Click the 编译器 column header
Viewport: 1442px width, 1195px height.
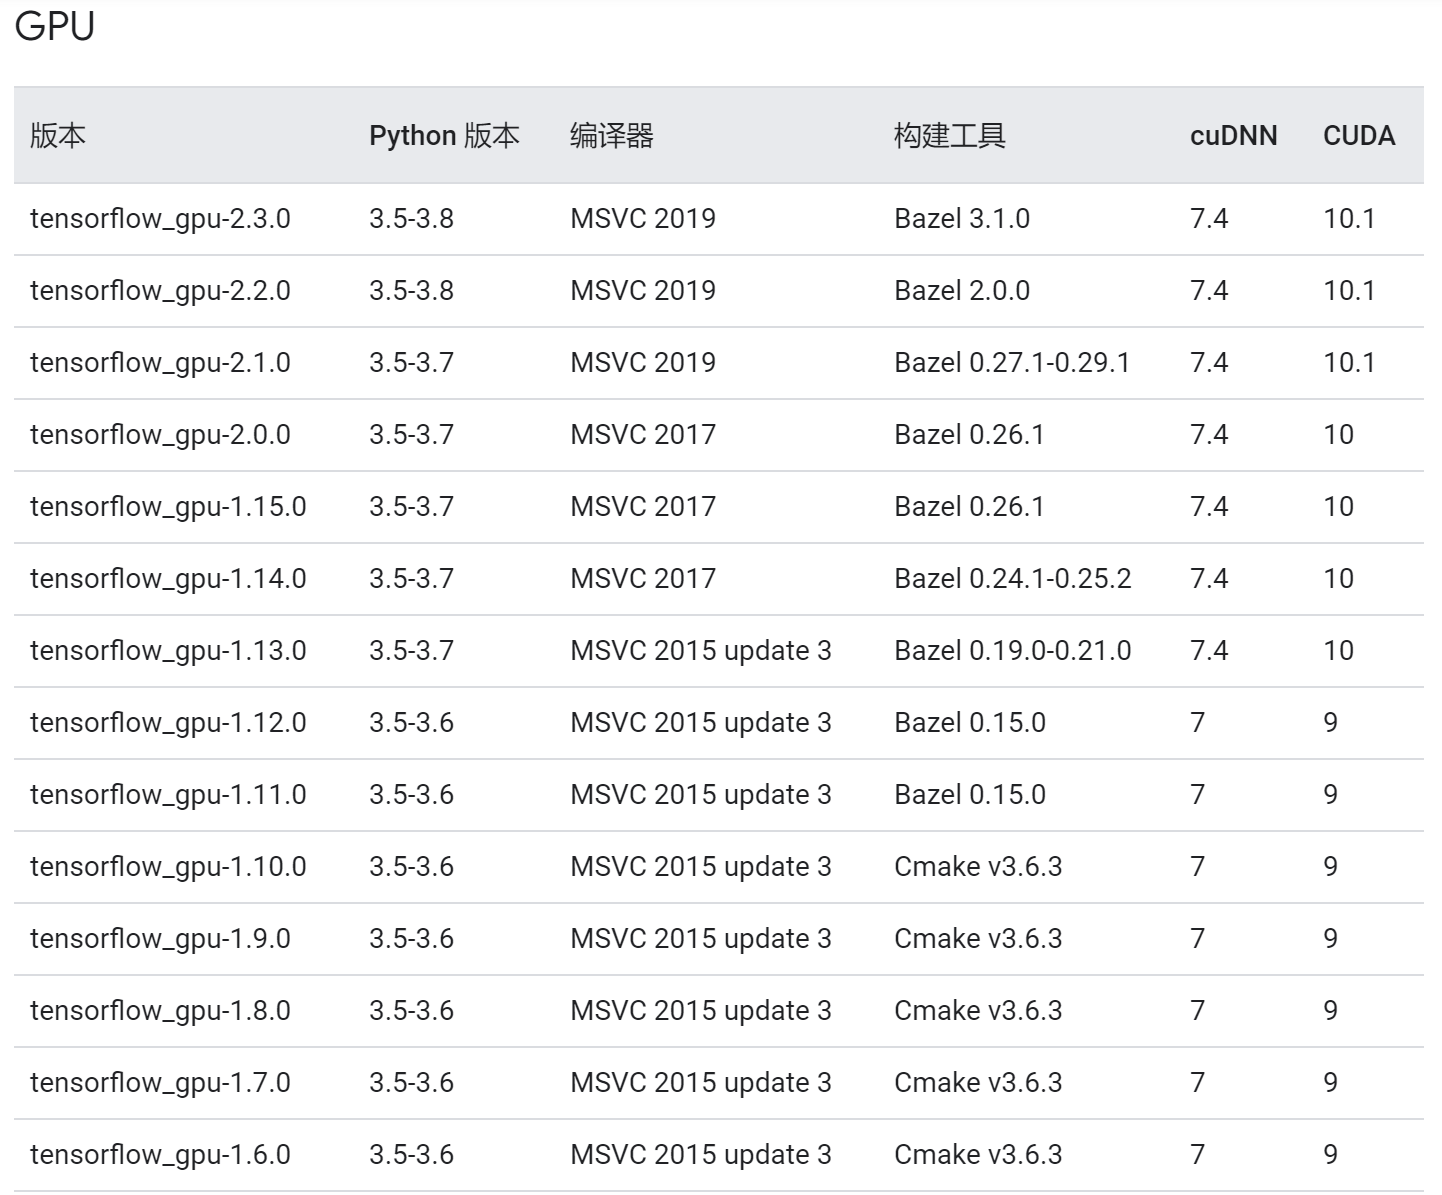[612, 136]
